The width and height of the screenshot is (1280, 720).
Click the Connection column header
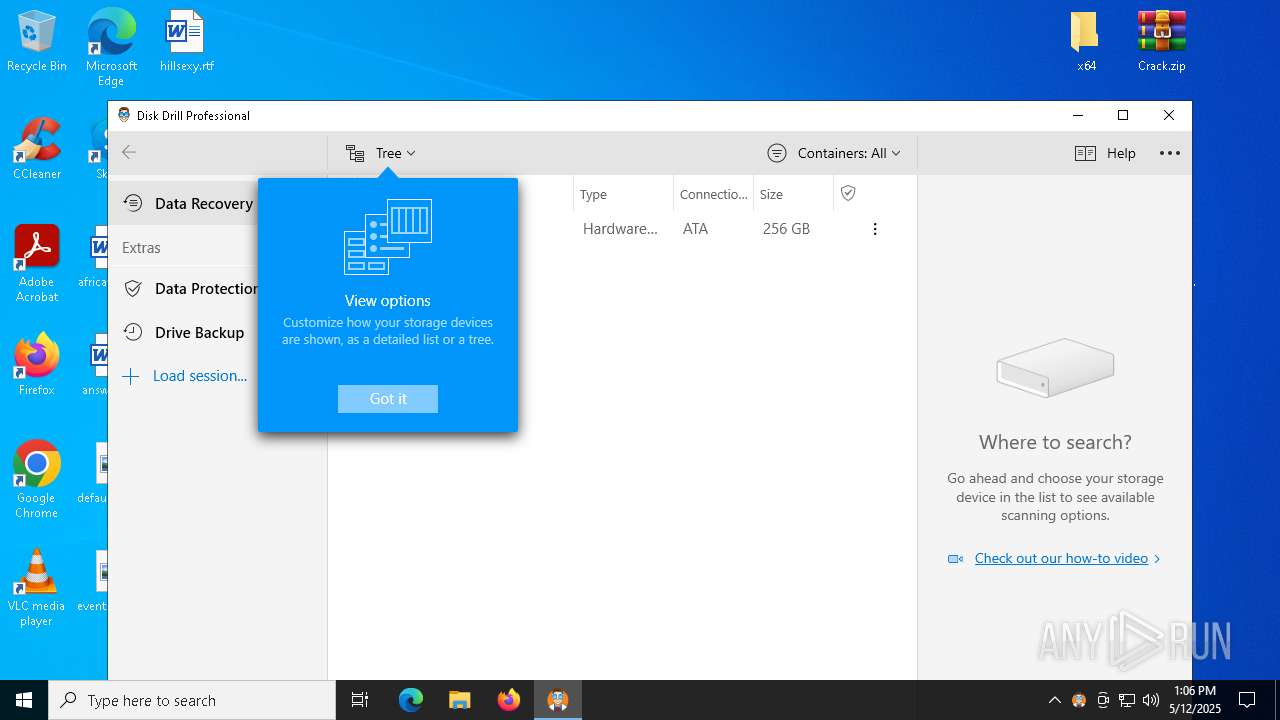714,195
